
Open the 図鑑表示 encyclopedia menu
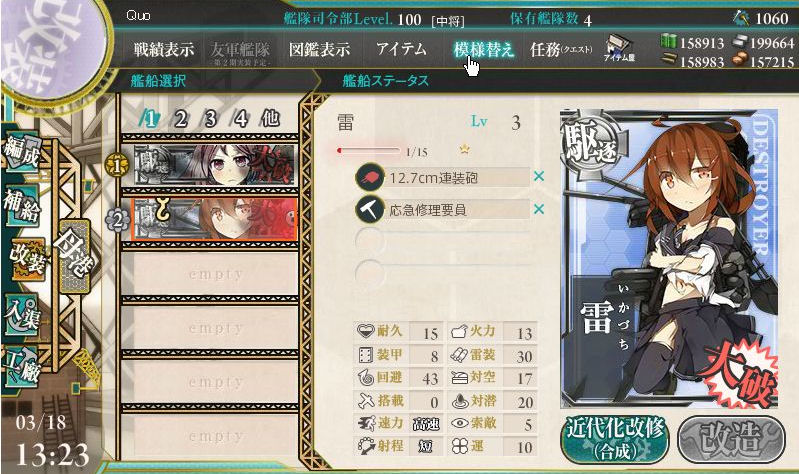pyautogui.click(x=319, y=49)
